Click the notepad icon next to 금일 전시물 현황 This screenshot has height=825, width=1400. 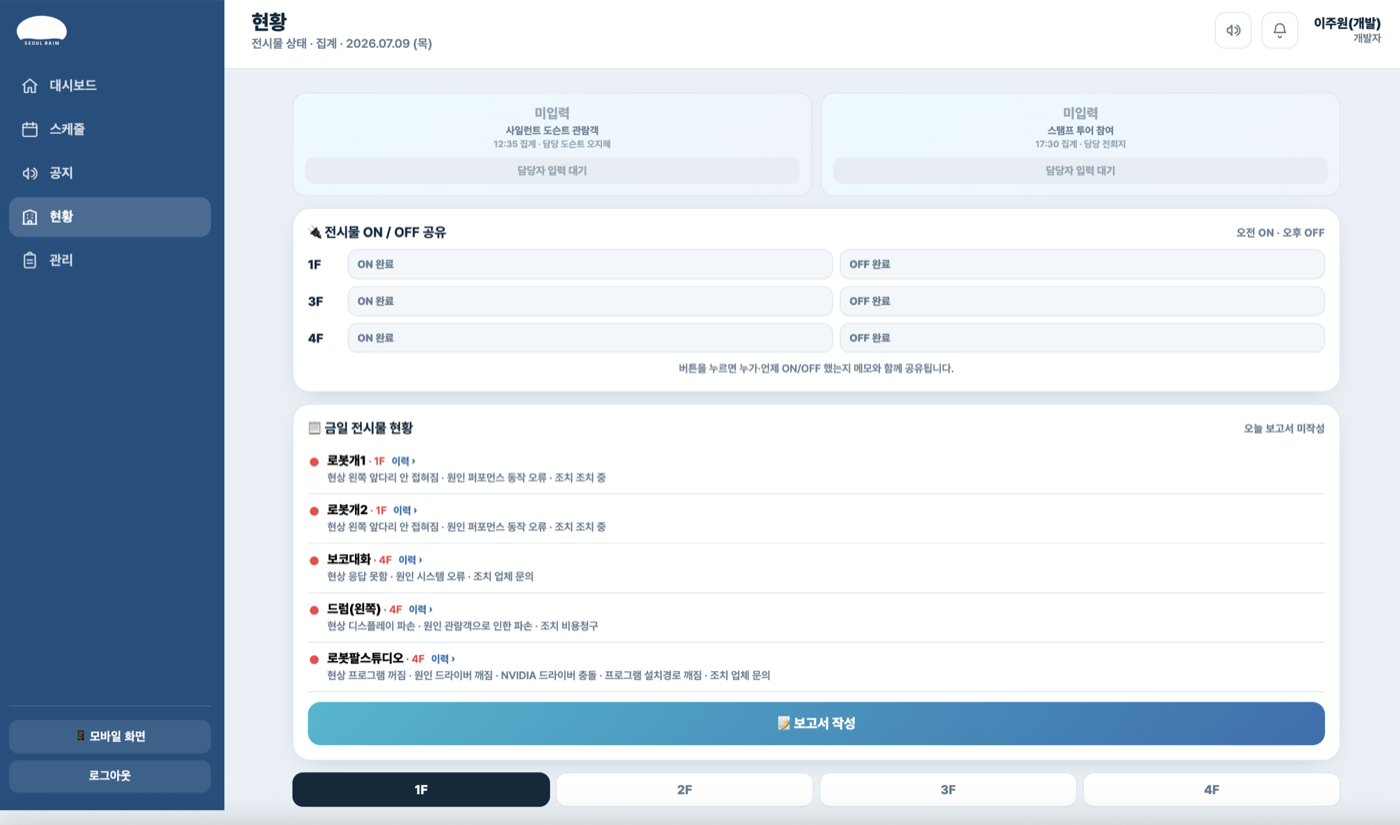coord(315,428)
